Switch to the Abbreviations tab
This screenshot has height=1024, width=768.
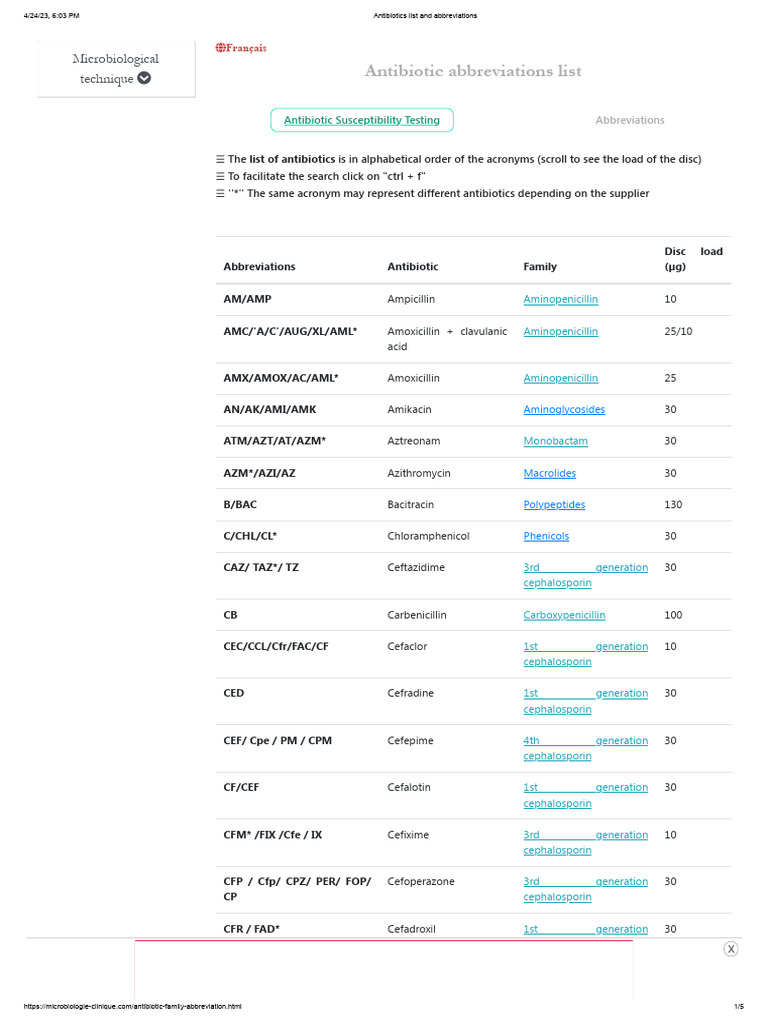[630, 120]
